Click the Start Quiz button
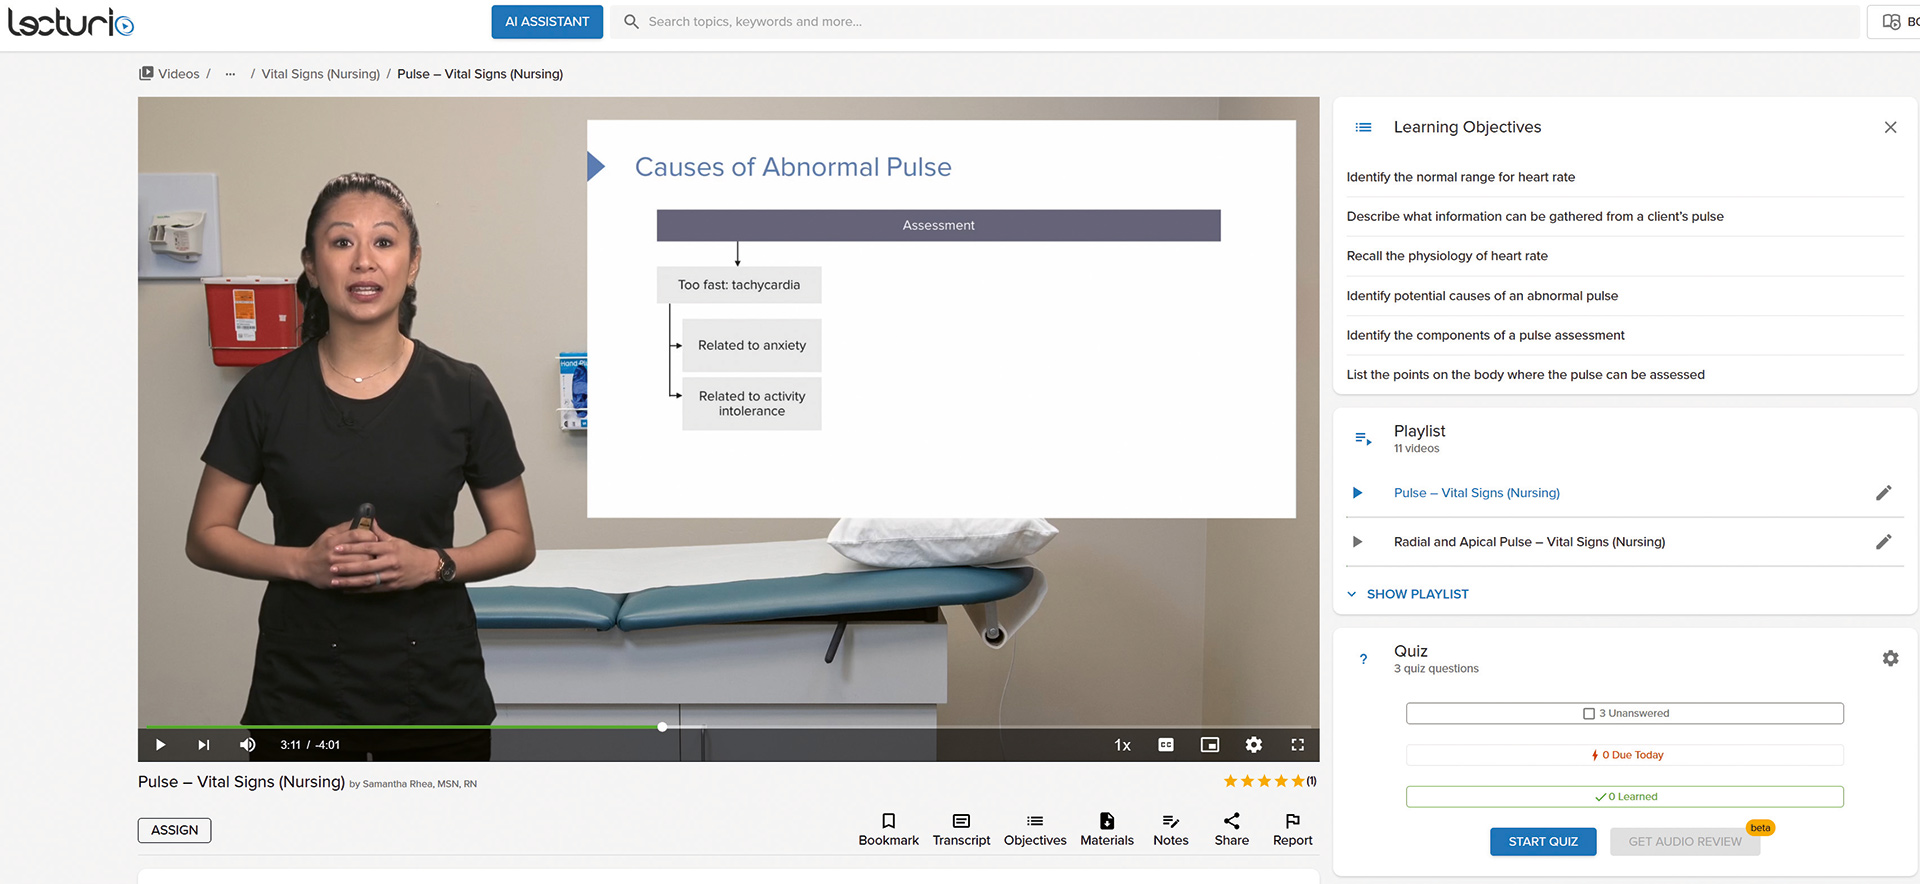 tap(1542, 842)
